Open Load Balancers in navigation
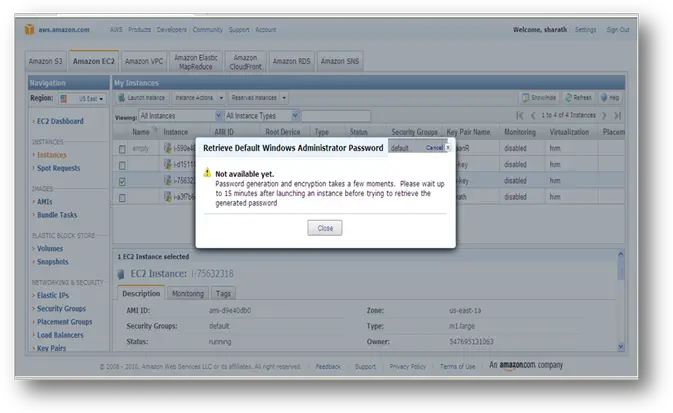The image size is (673, 413). pos(60,335)
